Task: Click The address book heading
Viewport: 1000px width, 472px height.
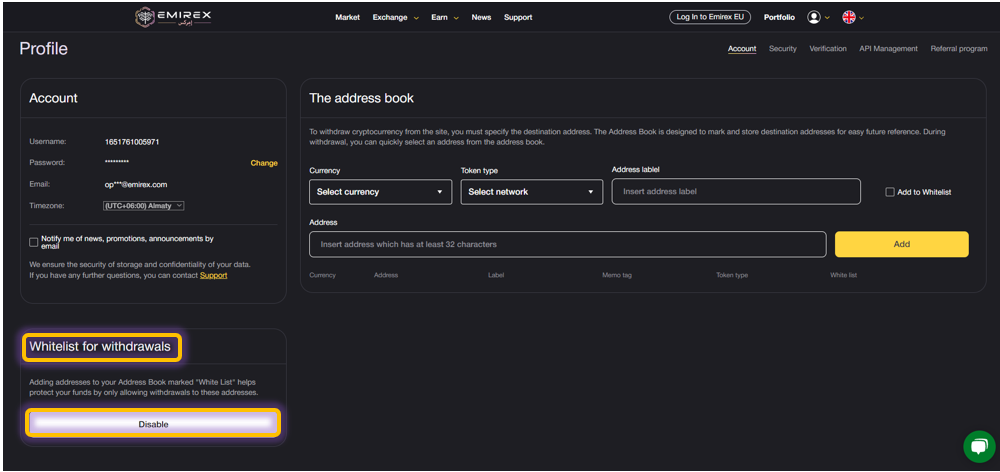Action: (x=362, y=98)
